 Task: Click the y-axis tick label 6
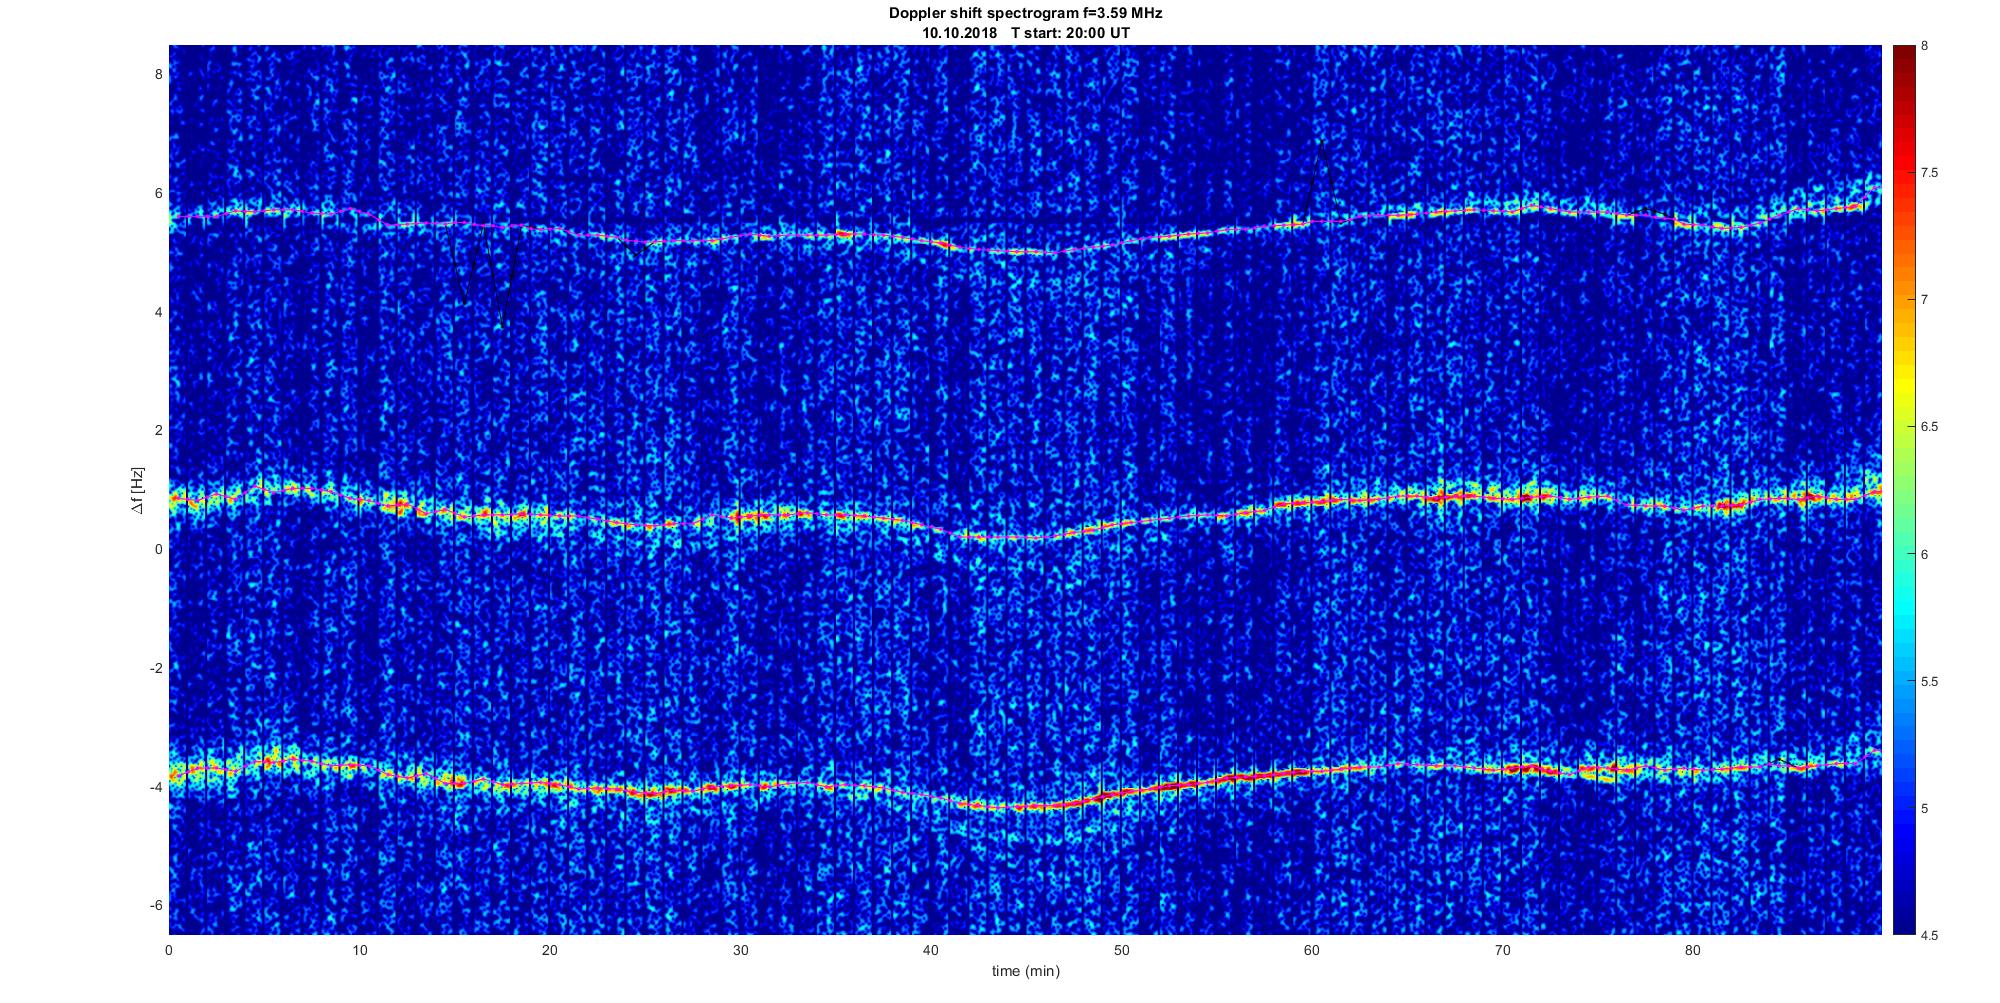point(158,193)
